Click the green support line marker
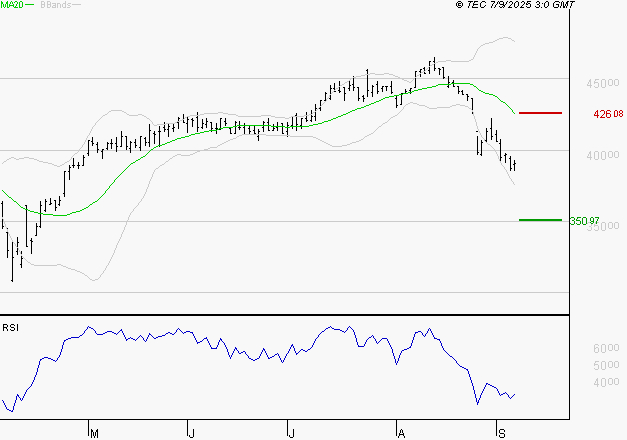This screenshot has height=440, width=627. click(x=540, y=220)
